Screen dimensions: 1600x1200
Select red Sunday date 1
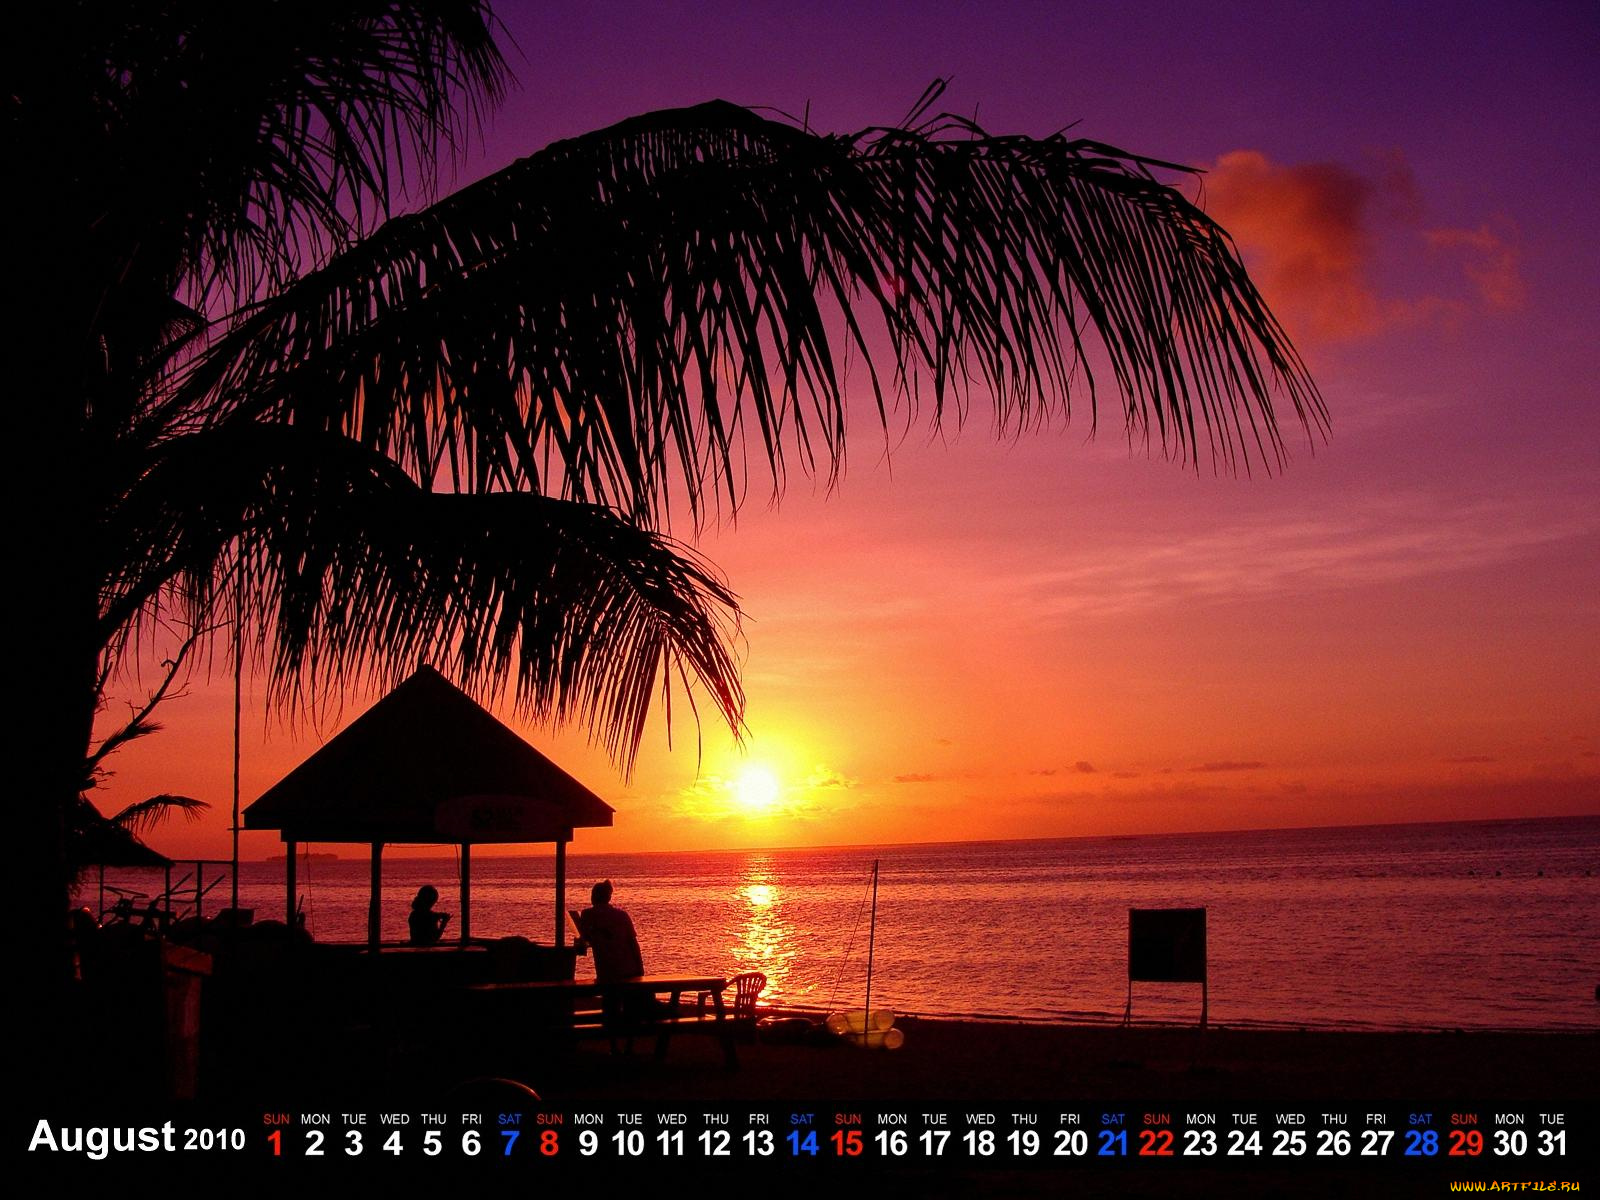(x=276, y=1143)
